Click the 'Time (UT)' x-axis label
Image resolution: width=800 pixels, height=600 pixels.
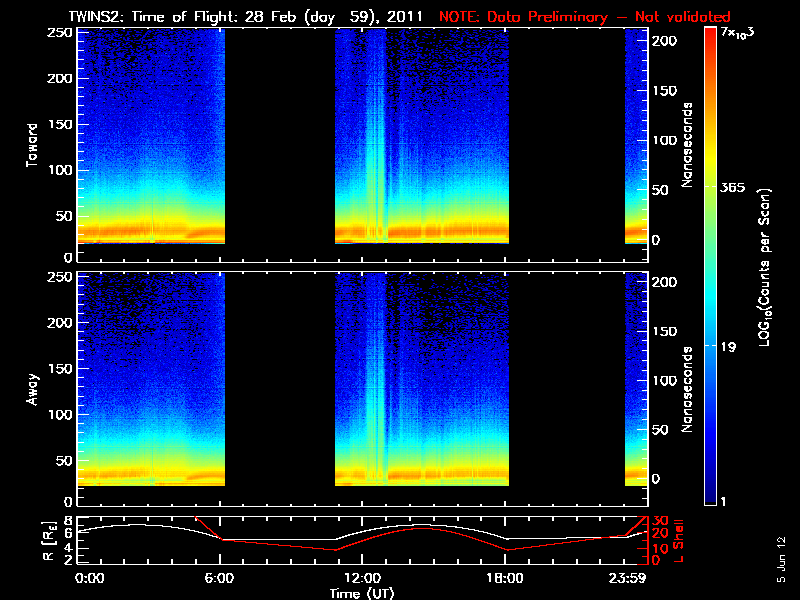364,593
